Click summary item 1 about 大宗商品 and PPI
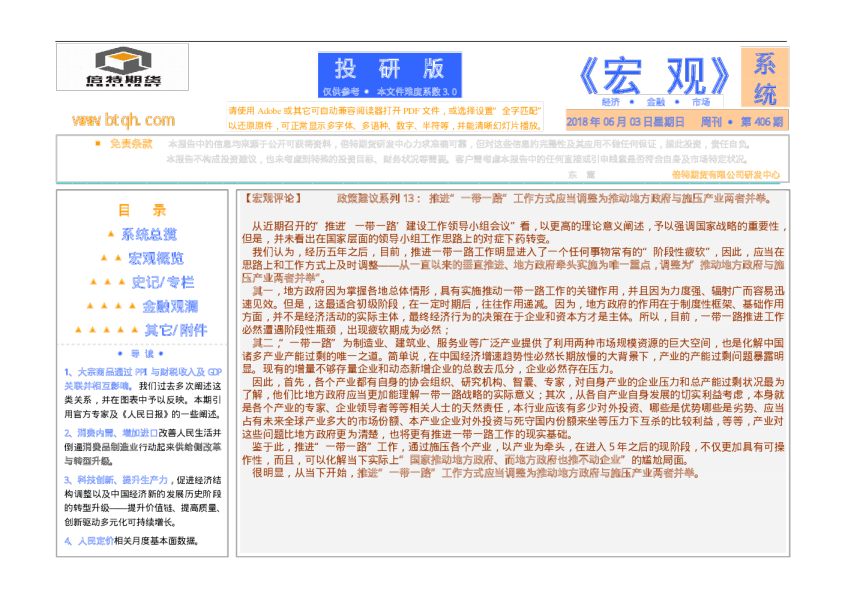 click(x=143, y=393)
